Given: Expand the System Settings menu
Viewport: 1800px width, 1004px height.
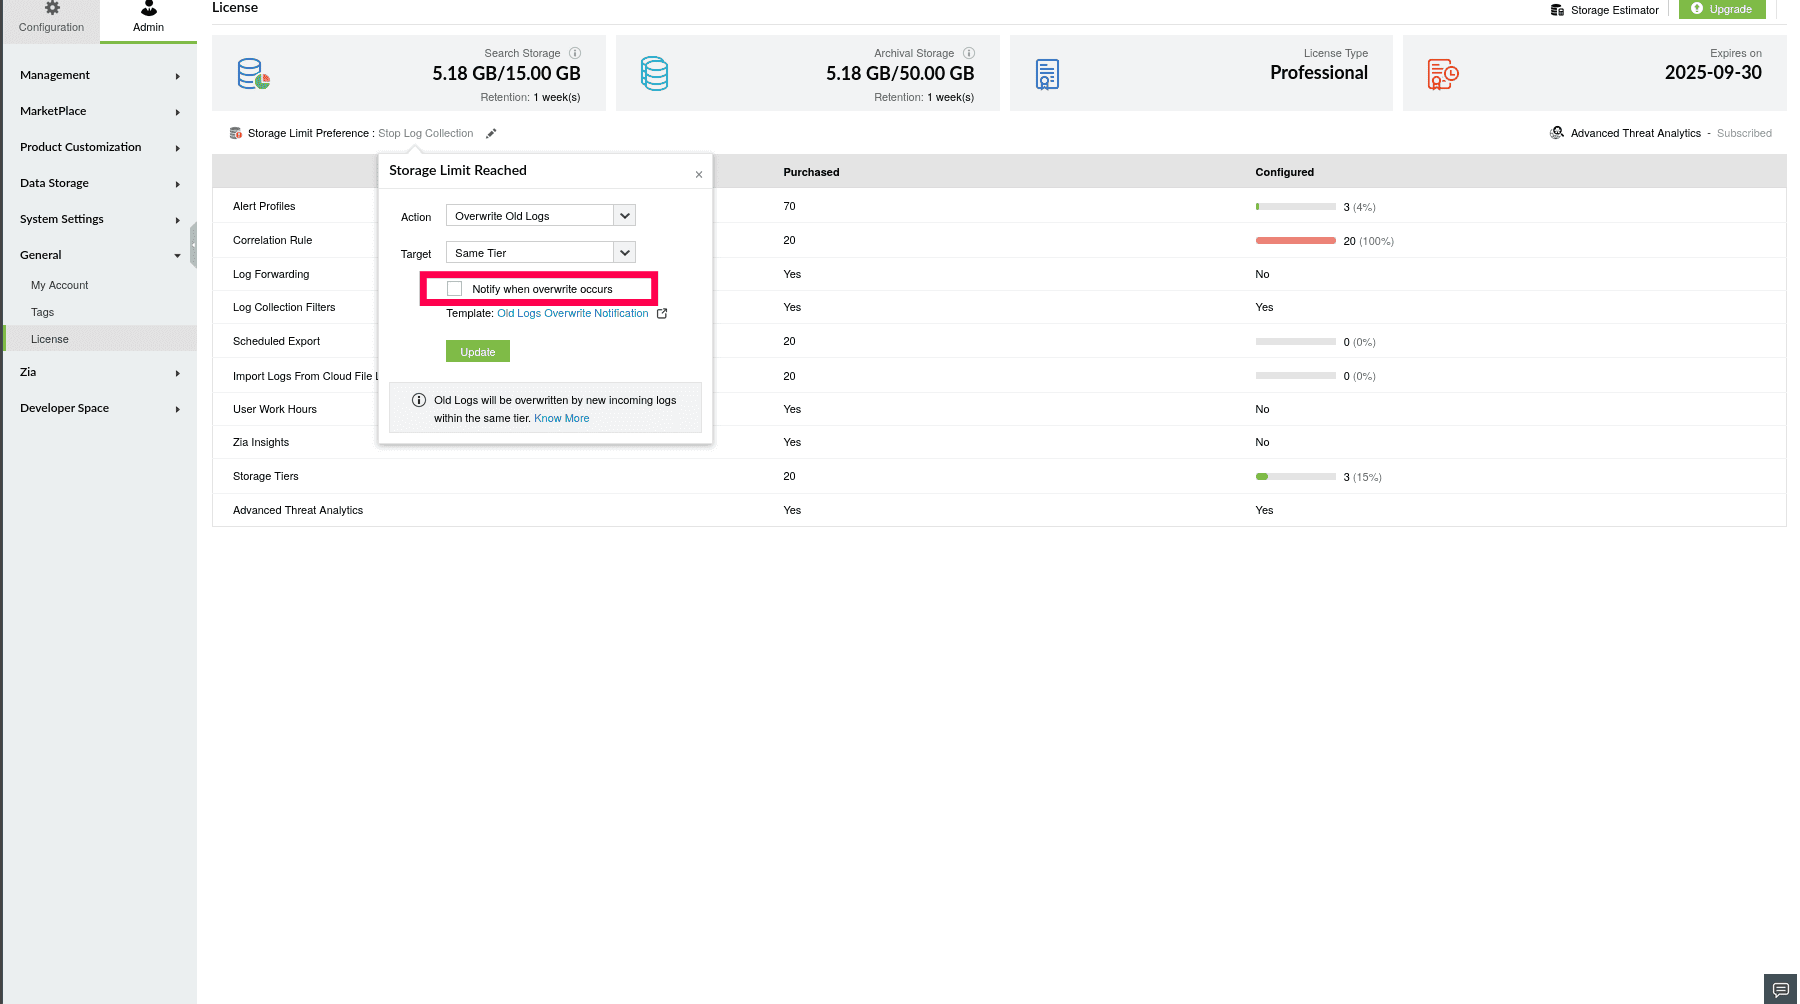Looking at the screenshot, I should [x=100, y=219].
